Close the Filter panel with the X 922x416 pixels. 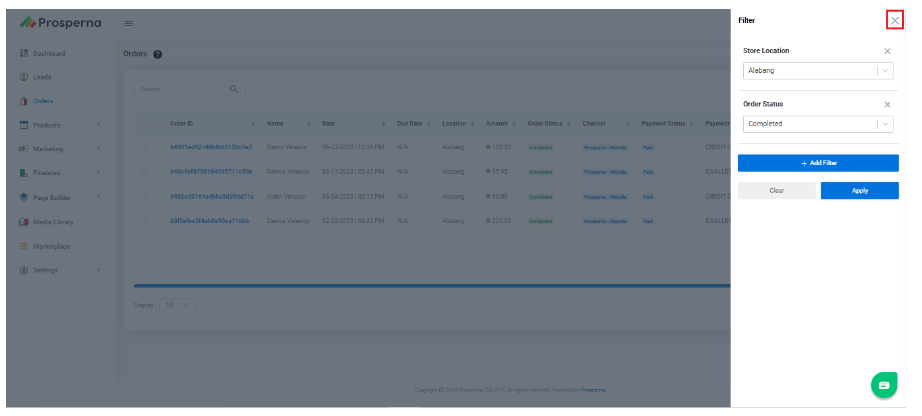[894, 21]
